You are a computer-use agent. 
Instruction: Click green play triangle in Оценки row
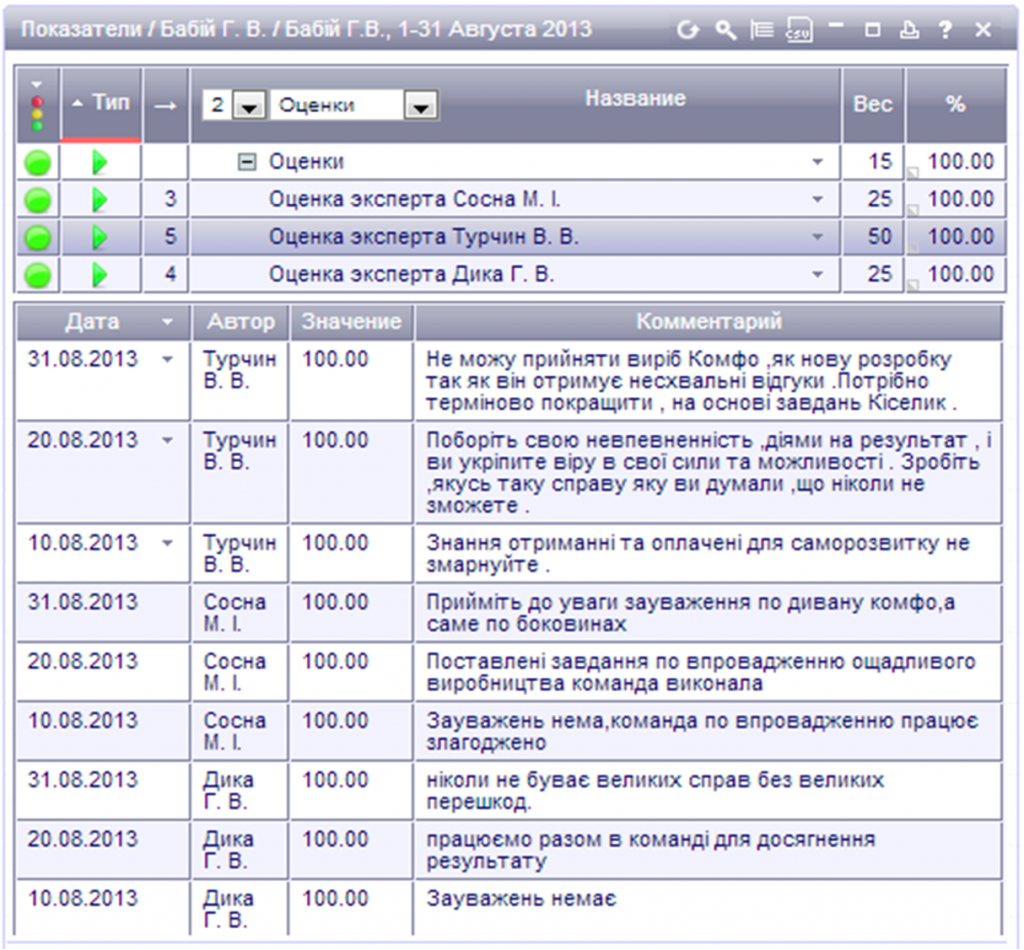[x=100, y=162]
